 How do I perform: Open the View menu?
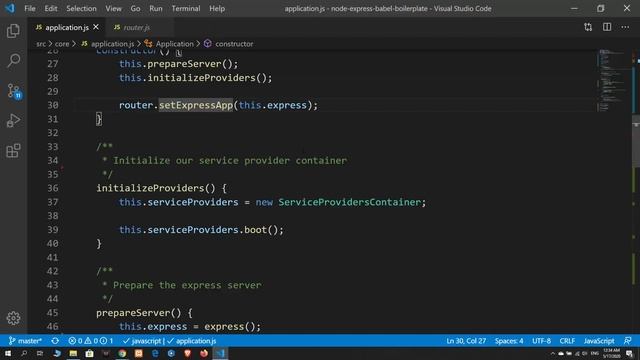[x=113, y=8]
